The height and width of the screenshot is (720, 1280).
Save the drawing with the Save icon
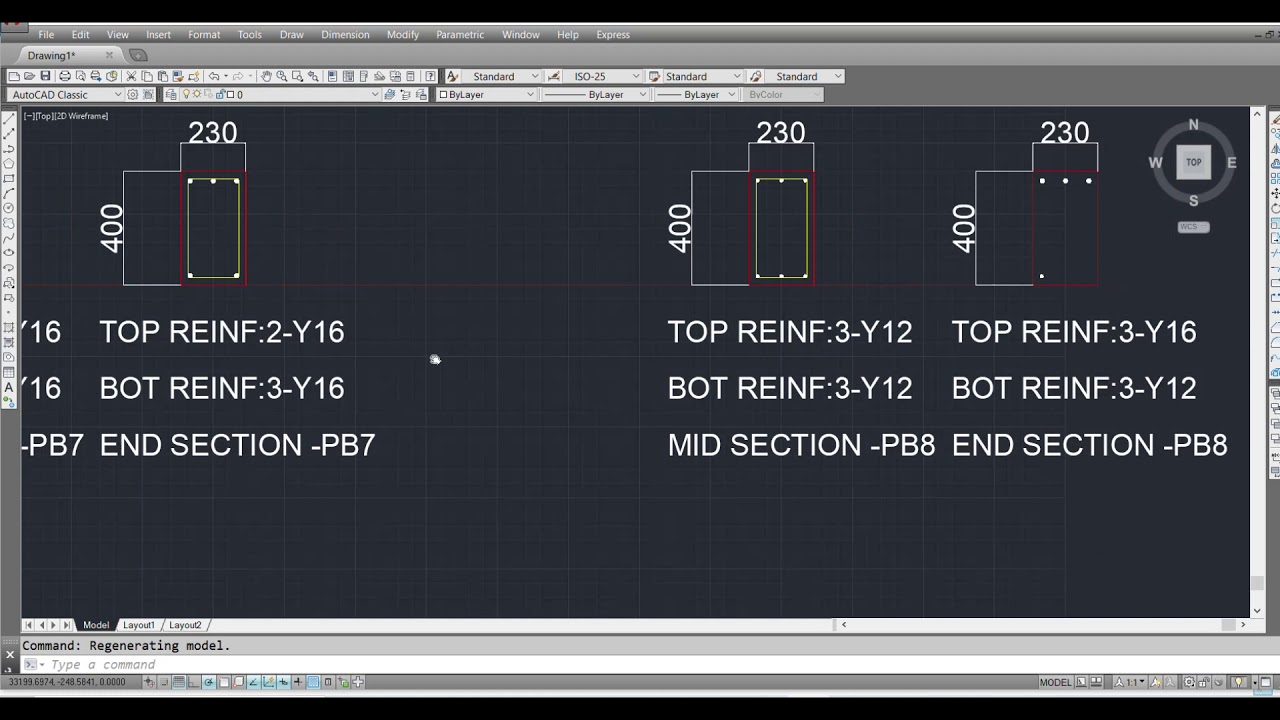(45, 76)
